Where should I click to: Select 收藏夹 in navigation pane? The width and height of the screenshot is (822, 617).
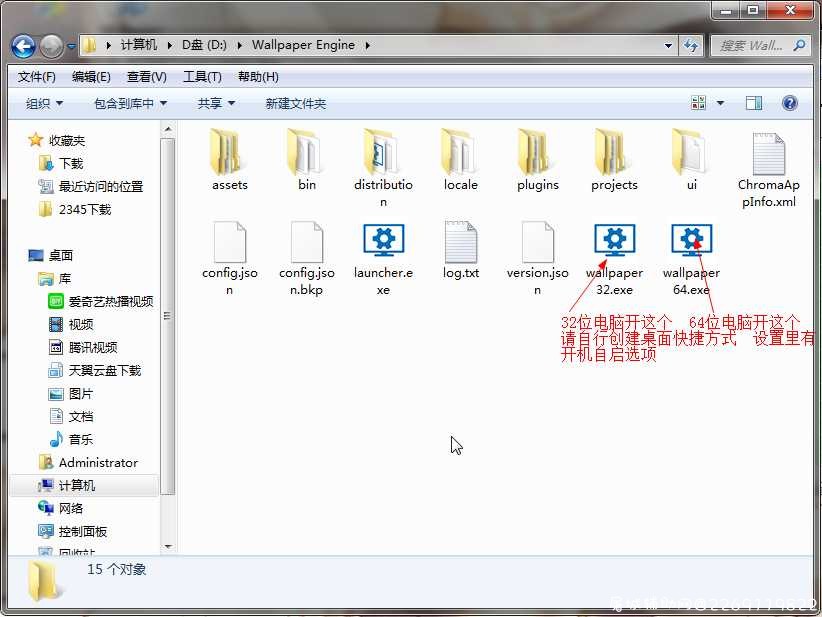57,140
